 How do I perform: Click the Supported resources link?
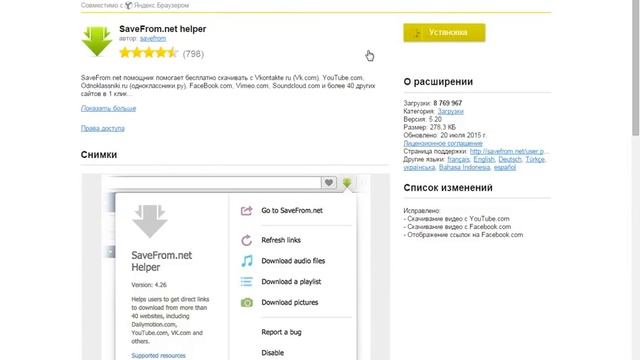click(158, 356)
